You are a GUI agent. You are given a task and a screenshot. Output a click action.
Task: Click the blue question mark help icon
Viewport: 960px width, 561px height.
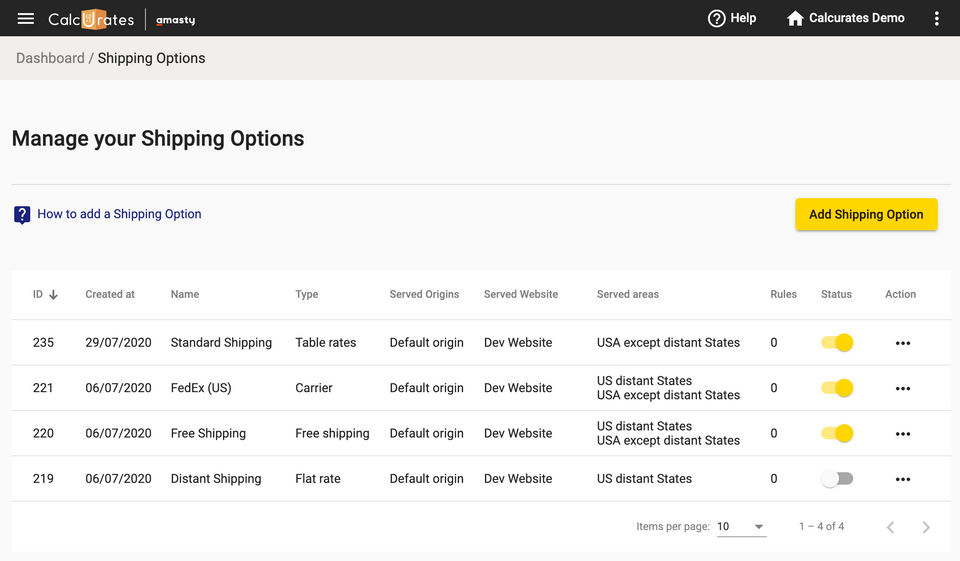click(x=22, y=214)
